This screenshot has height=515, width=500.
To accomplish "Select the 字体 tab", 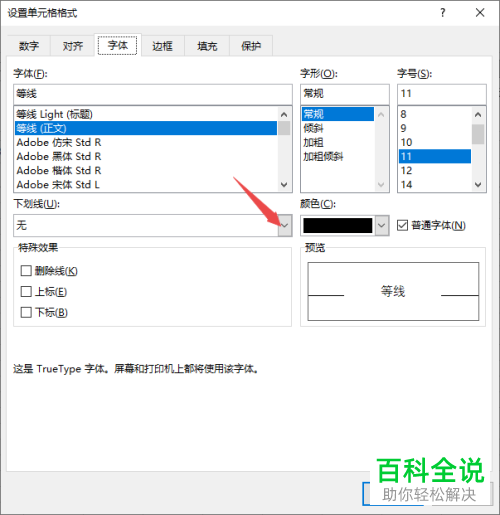I will (x=117, y=45).
